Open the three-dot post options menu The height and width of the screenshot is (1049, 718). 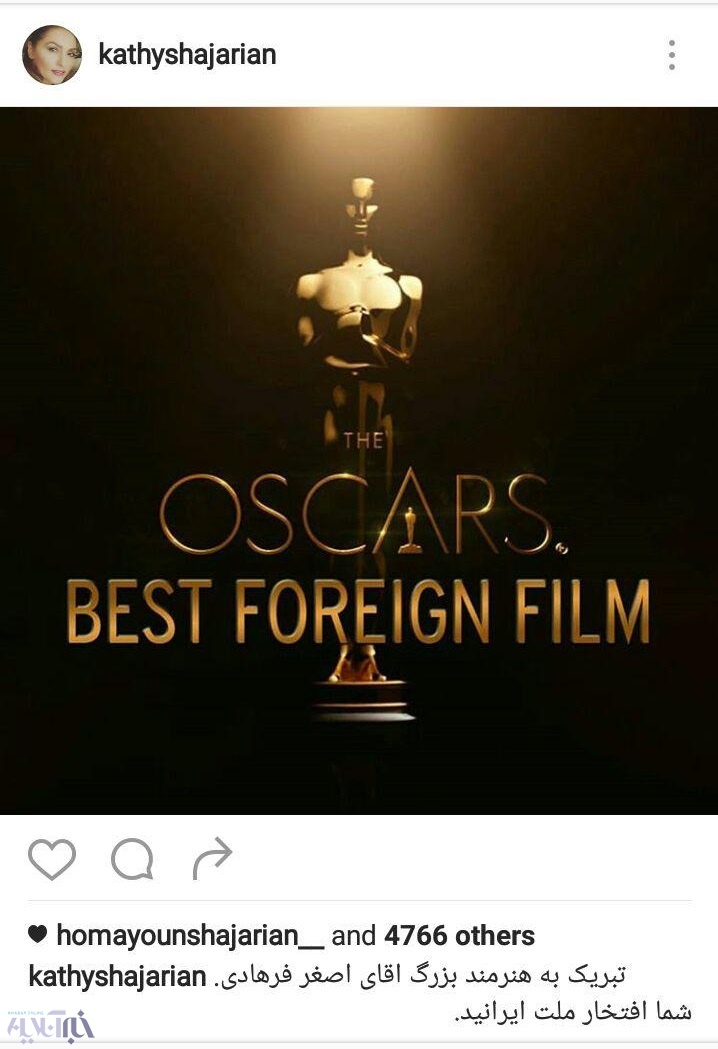(x=672, y=55)
